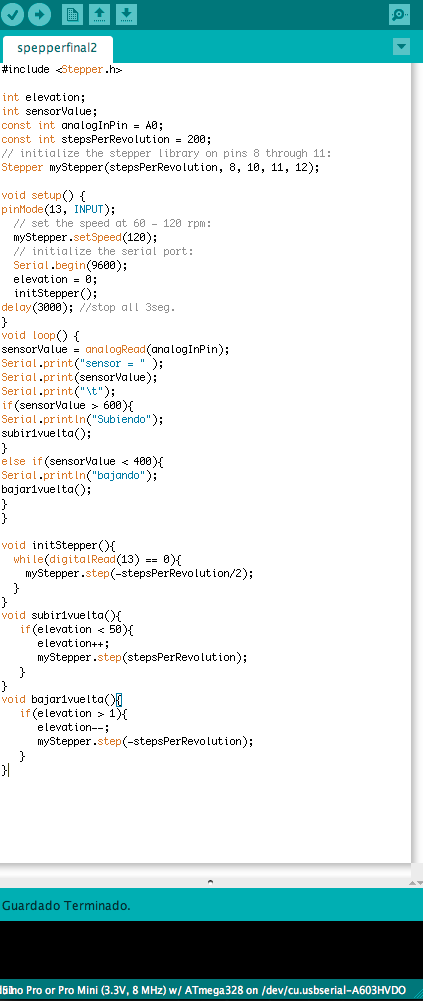423x1001 pixels.
Task: Click the 'elevation--;' line
Action: pyautogui.click(x=73, y=728)
